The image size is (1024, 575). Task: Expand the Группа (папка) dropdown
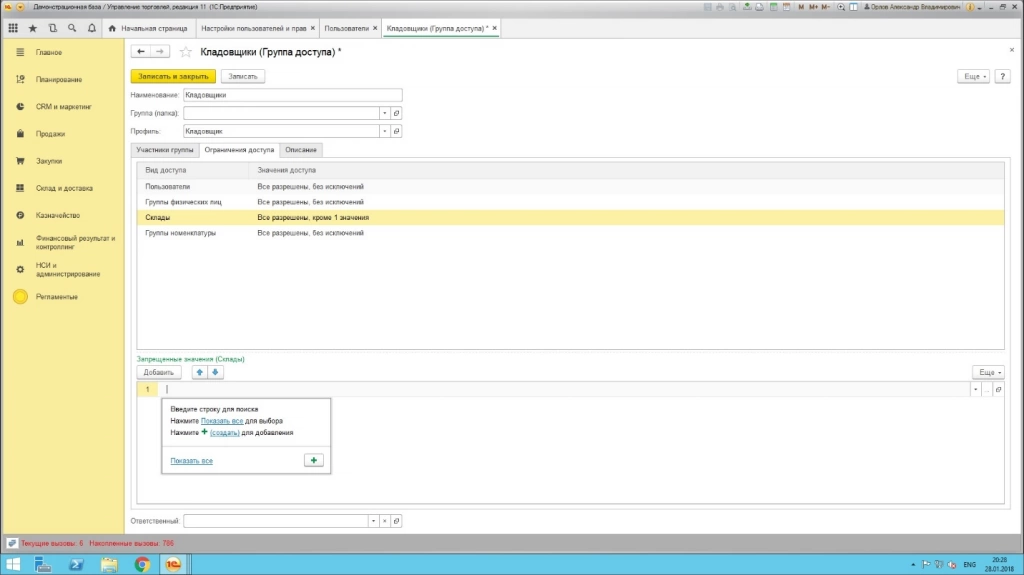coord(385,113)
